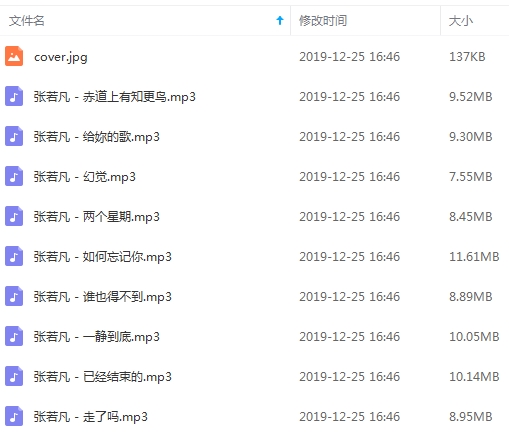Open 张若凡 - 给妳的歌.mp3
The image size is (509, 436).
pyautogui.click(x=97, y=137)
